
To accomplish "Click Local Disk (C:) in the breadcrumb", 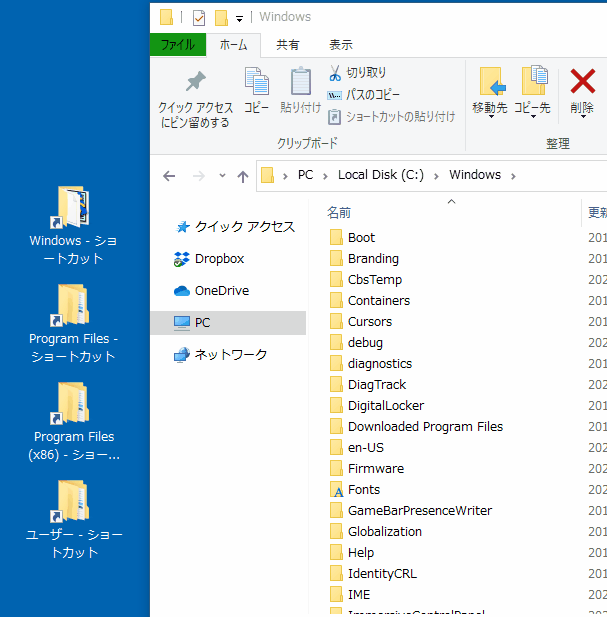I will (380, 175).
